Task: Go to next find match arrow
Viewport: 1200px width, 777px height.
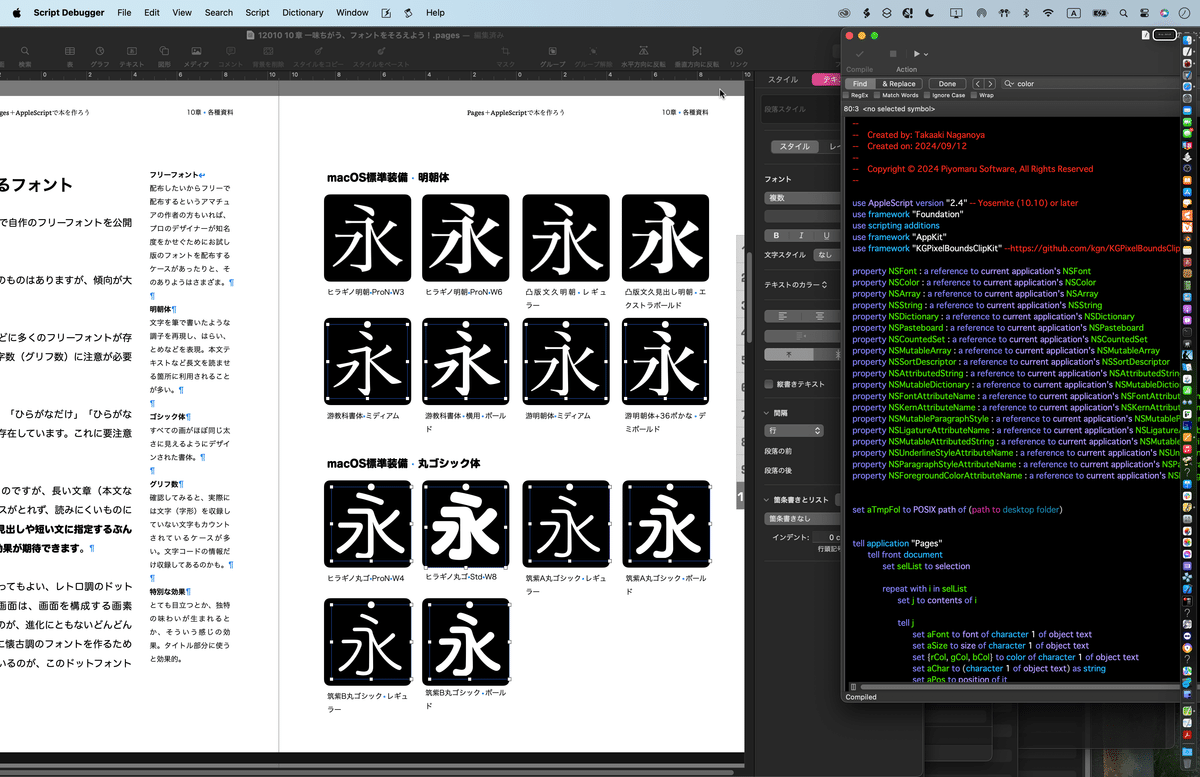Action: point(990,84)
